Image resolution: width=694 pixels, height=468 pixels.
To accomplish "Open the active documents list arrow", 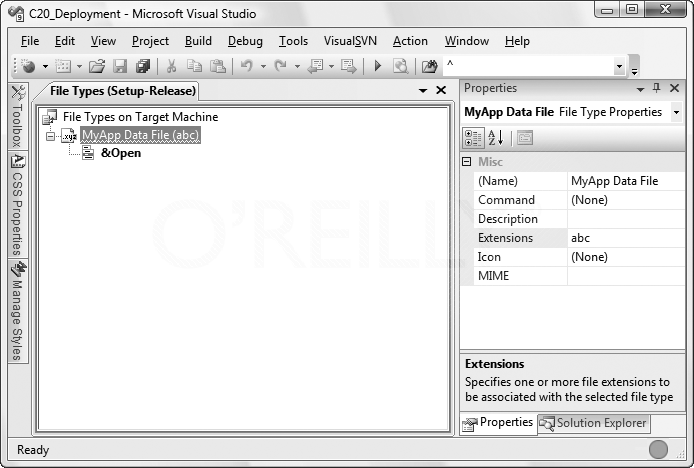I will 423,90.
